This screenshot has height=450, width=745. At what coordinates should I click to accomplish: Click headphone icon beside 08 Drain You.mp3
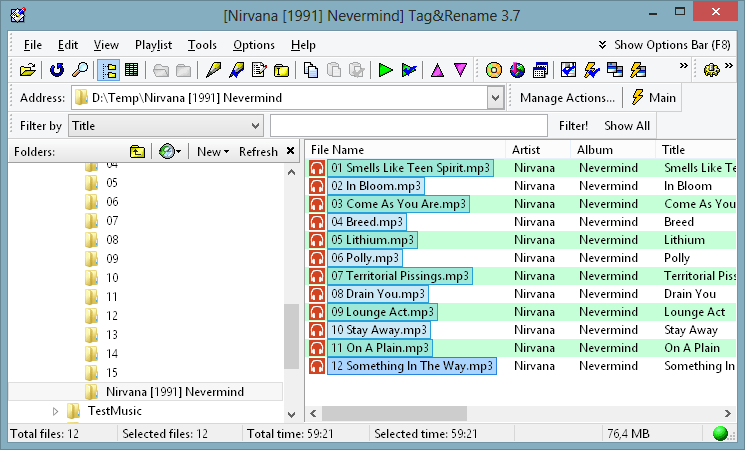coord(317,294)
